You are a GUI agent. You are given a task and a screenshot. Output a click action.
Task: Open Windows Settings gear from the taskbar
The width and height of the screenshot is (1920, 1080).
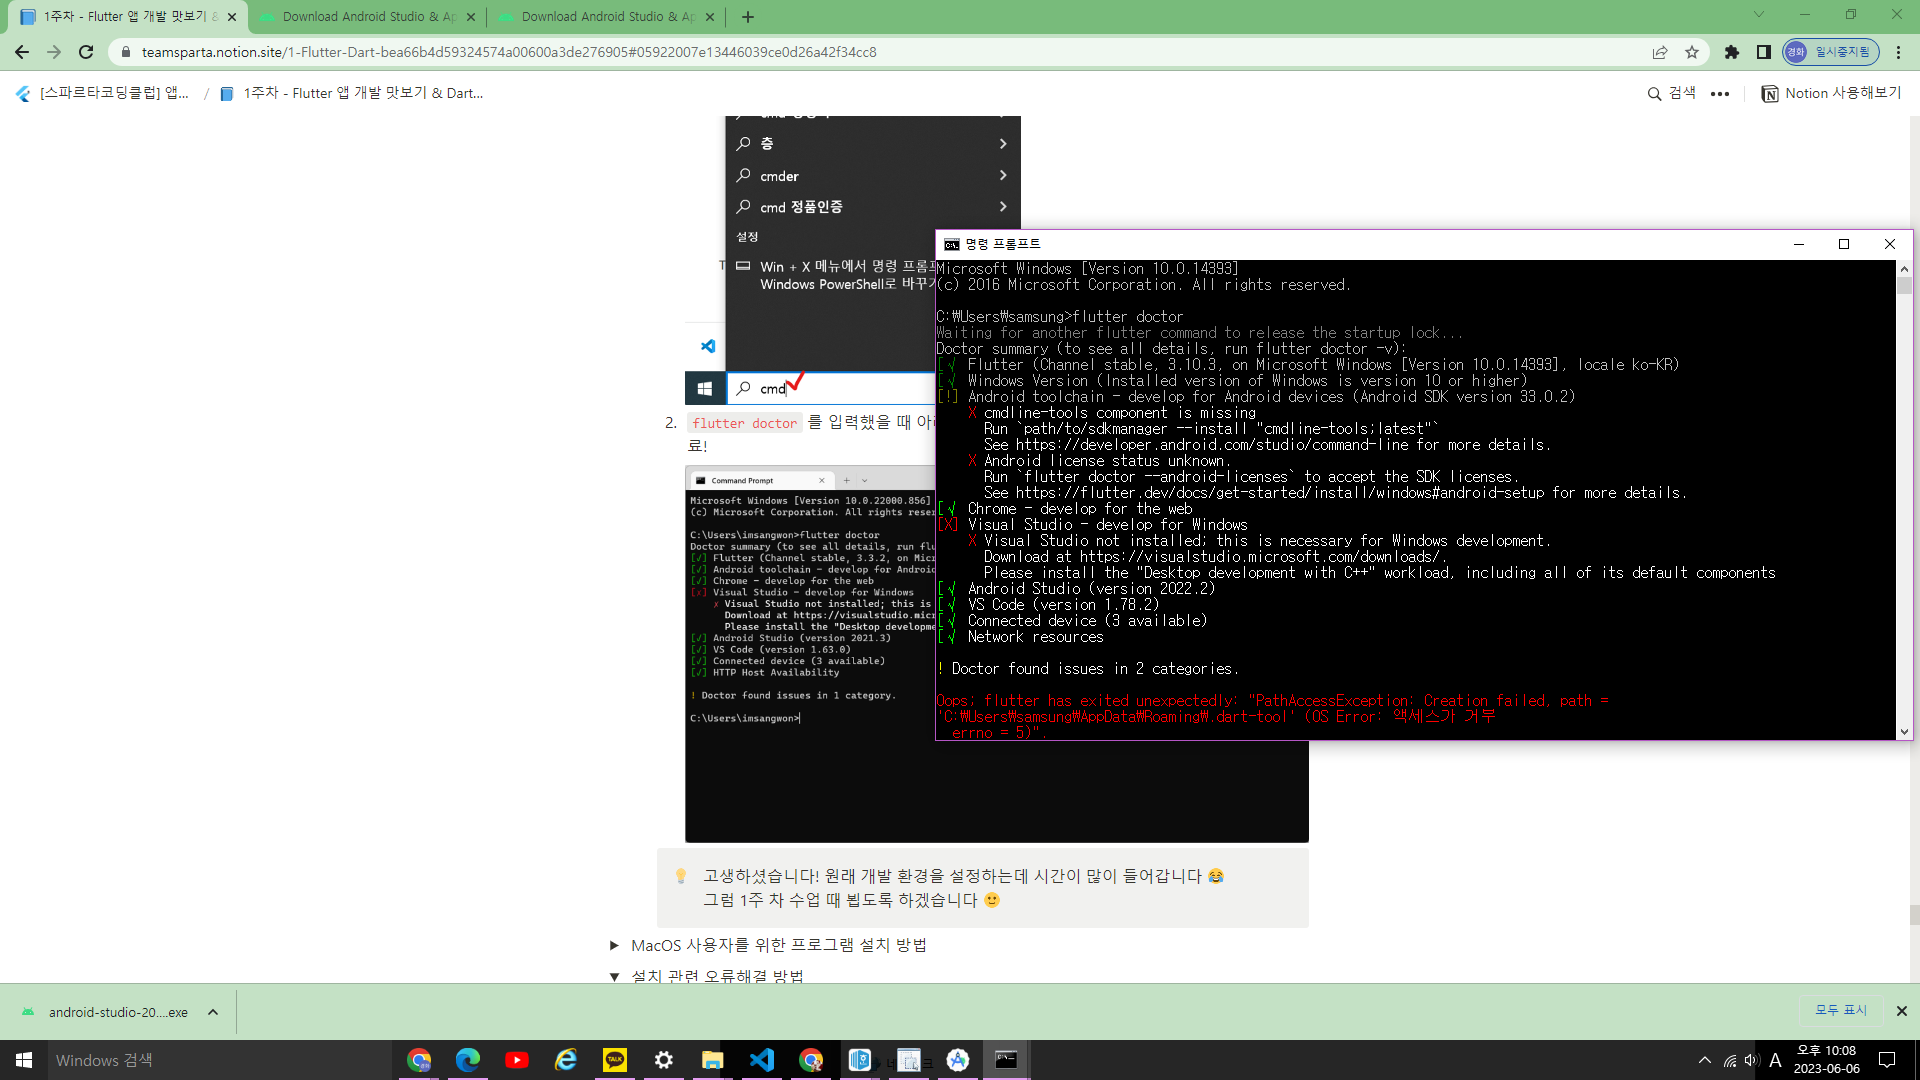point(664,1060)
